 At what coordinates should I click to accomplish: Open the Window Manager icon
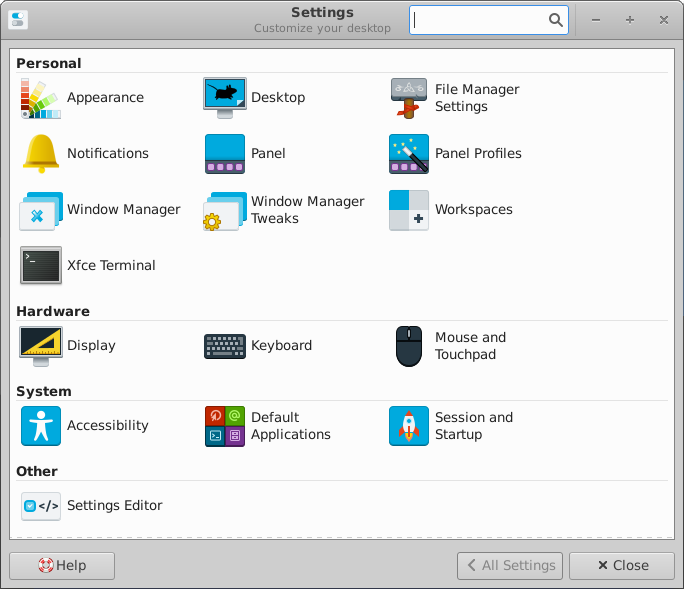pyautogui.click(x=41, y=210)
